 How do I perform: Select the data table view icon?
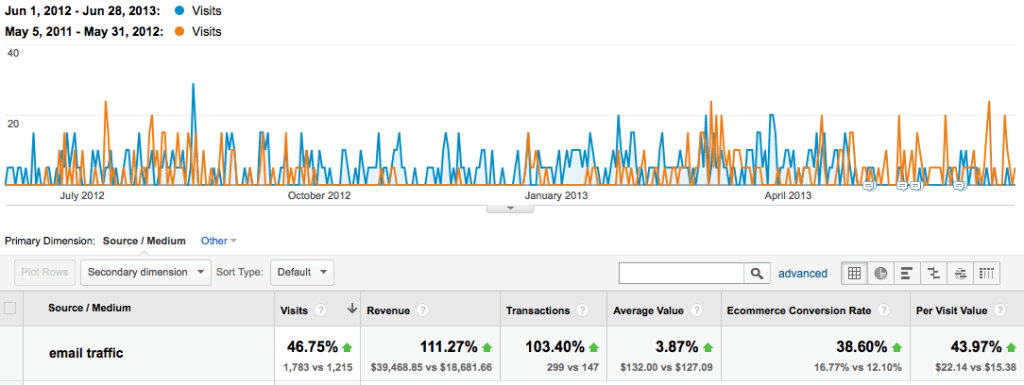(x=854, y=273)
